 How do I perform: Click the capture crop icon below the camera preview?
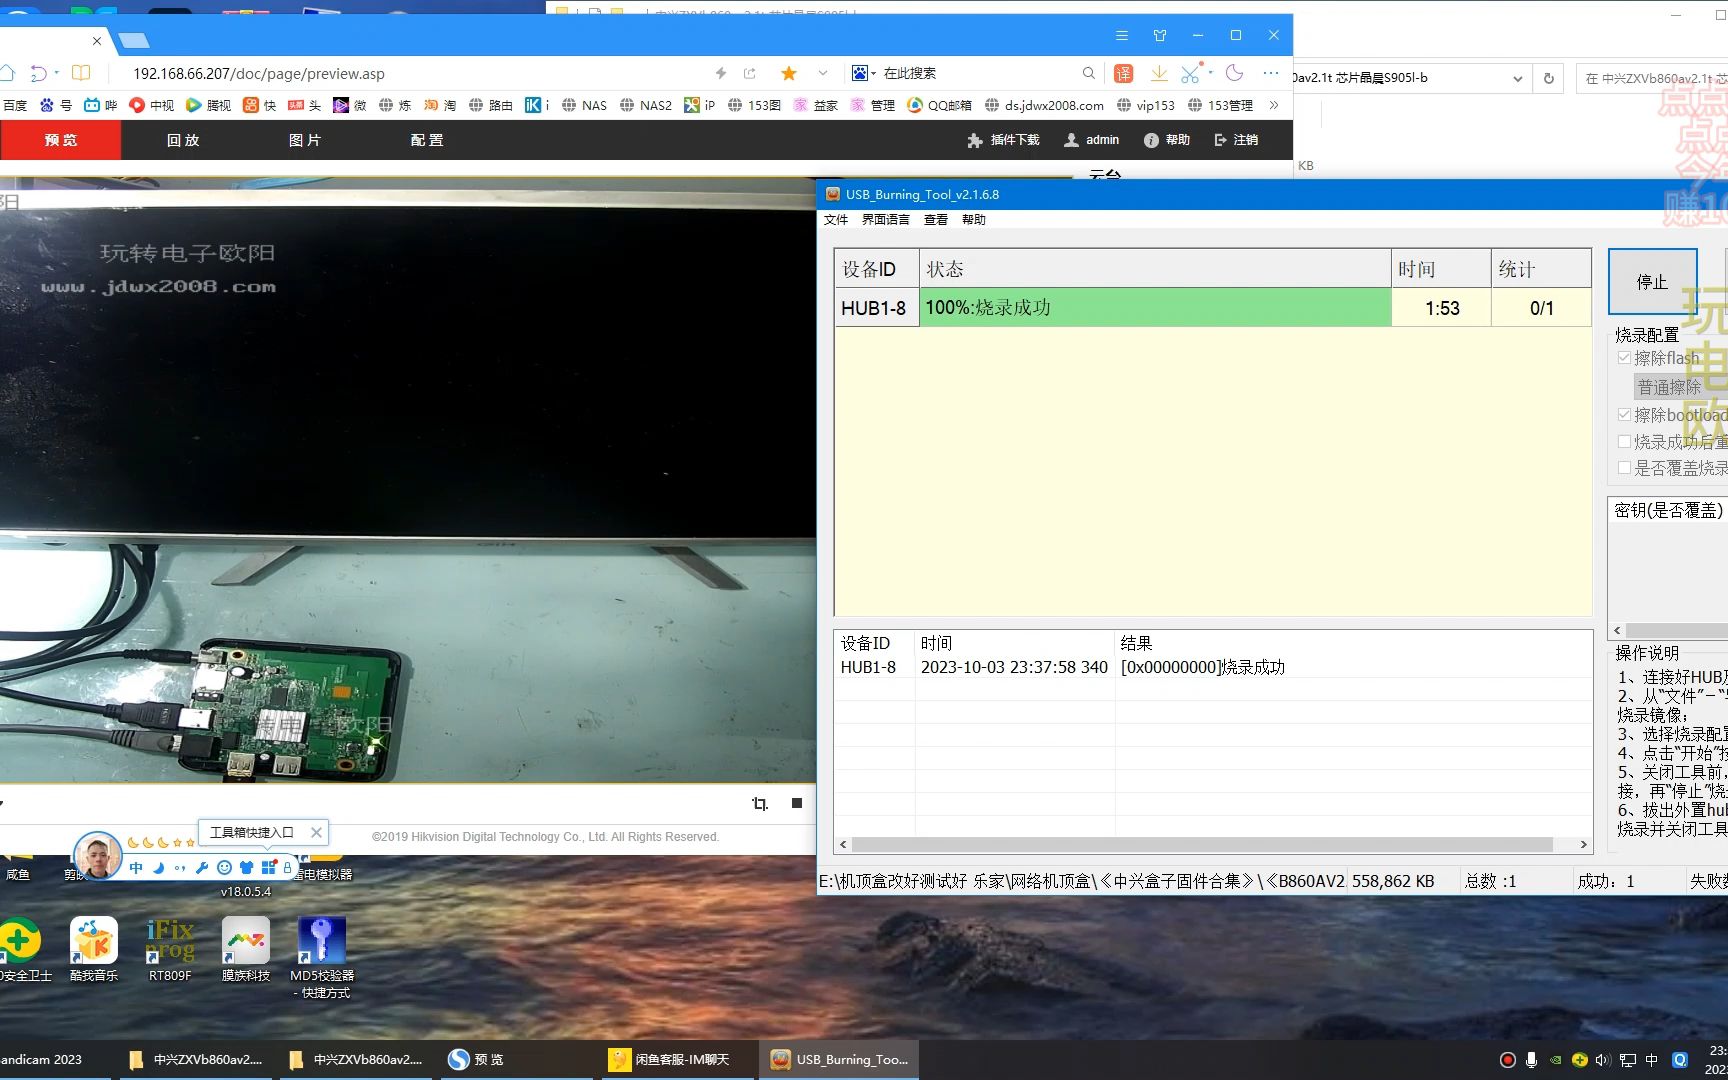click(x=760, y=803)
